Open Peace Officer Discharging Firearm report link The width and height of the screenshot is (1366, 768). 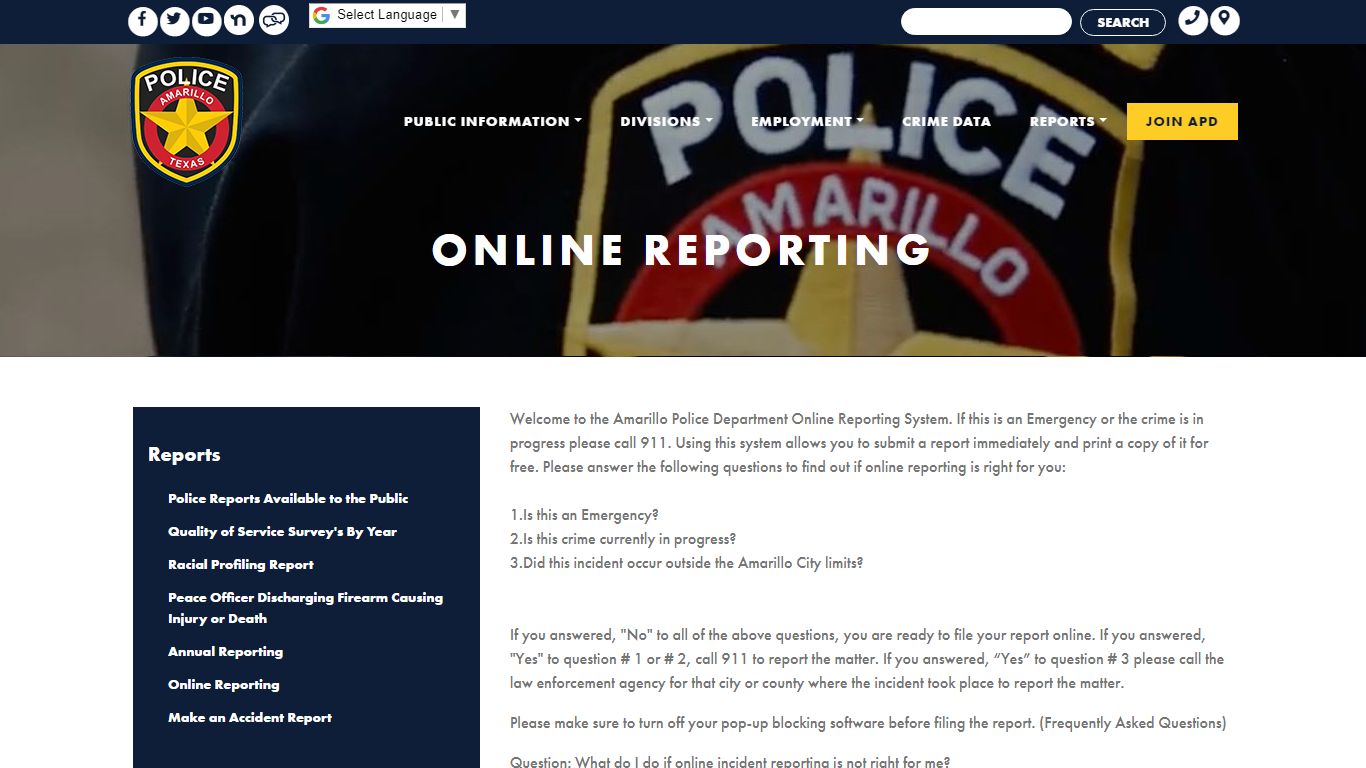pos(305,608)
